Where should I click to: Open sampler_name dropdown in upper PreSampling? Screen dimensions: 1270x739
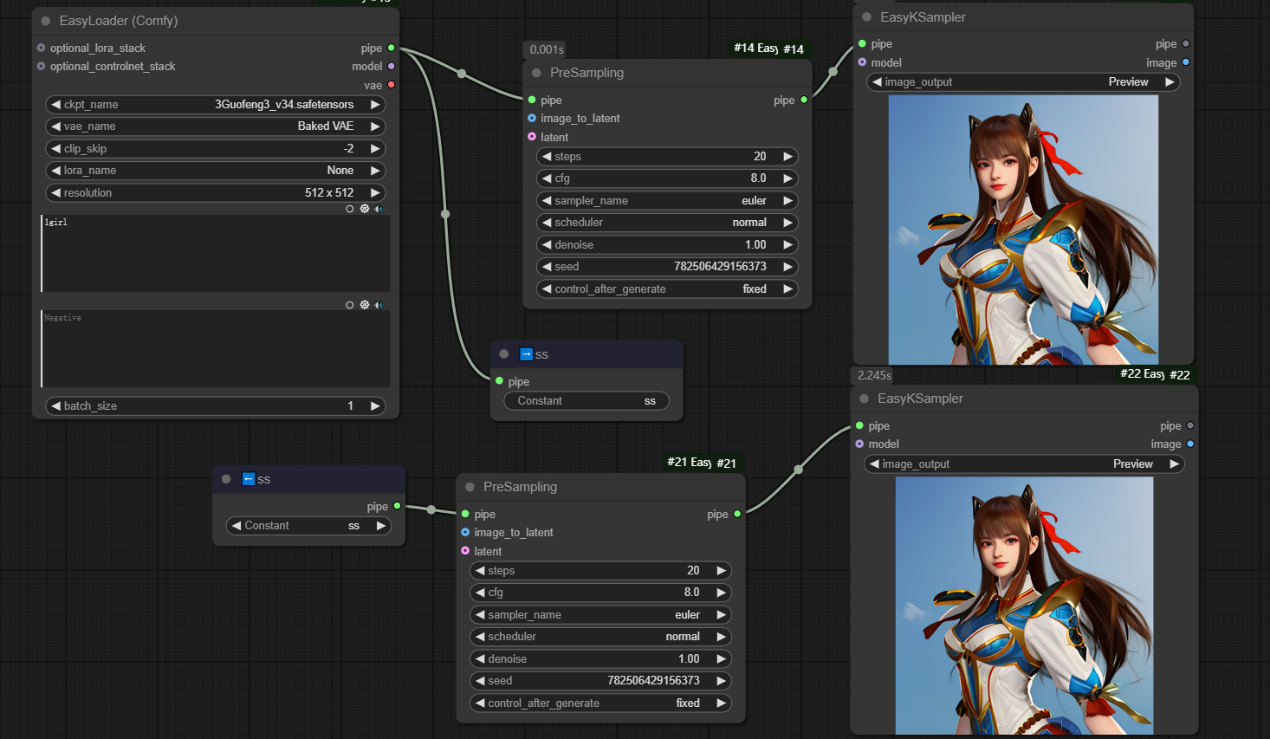(667, 200)
